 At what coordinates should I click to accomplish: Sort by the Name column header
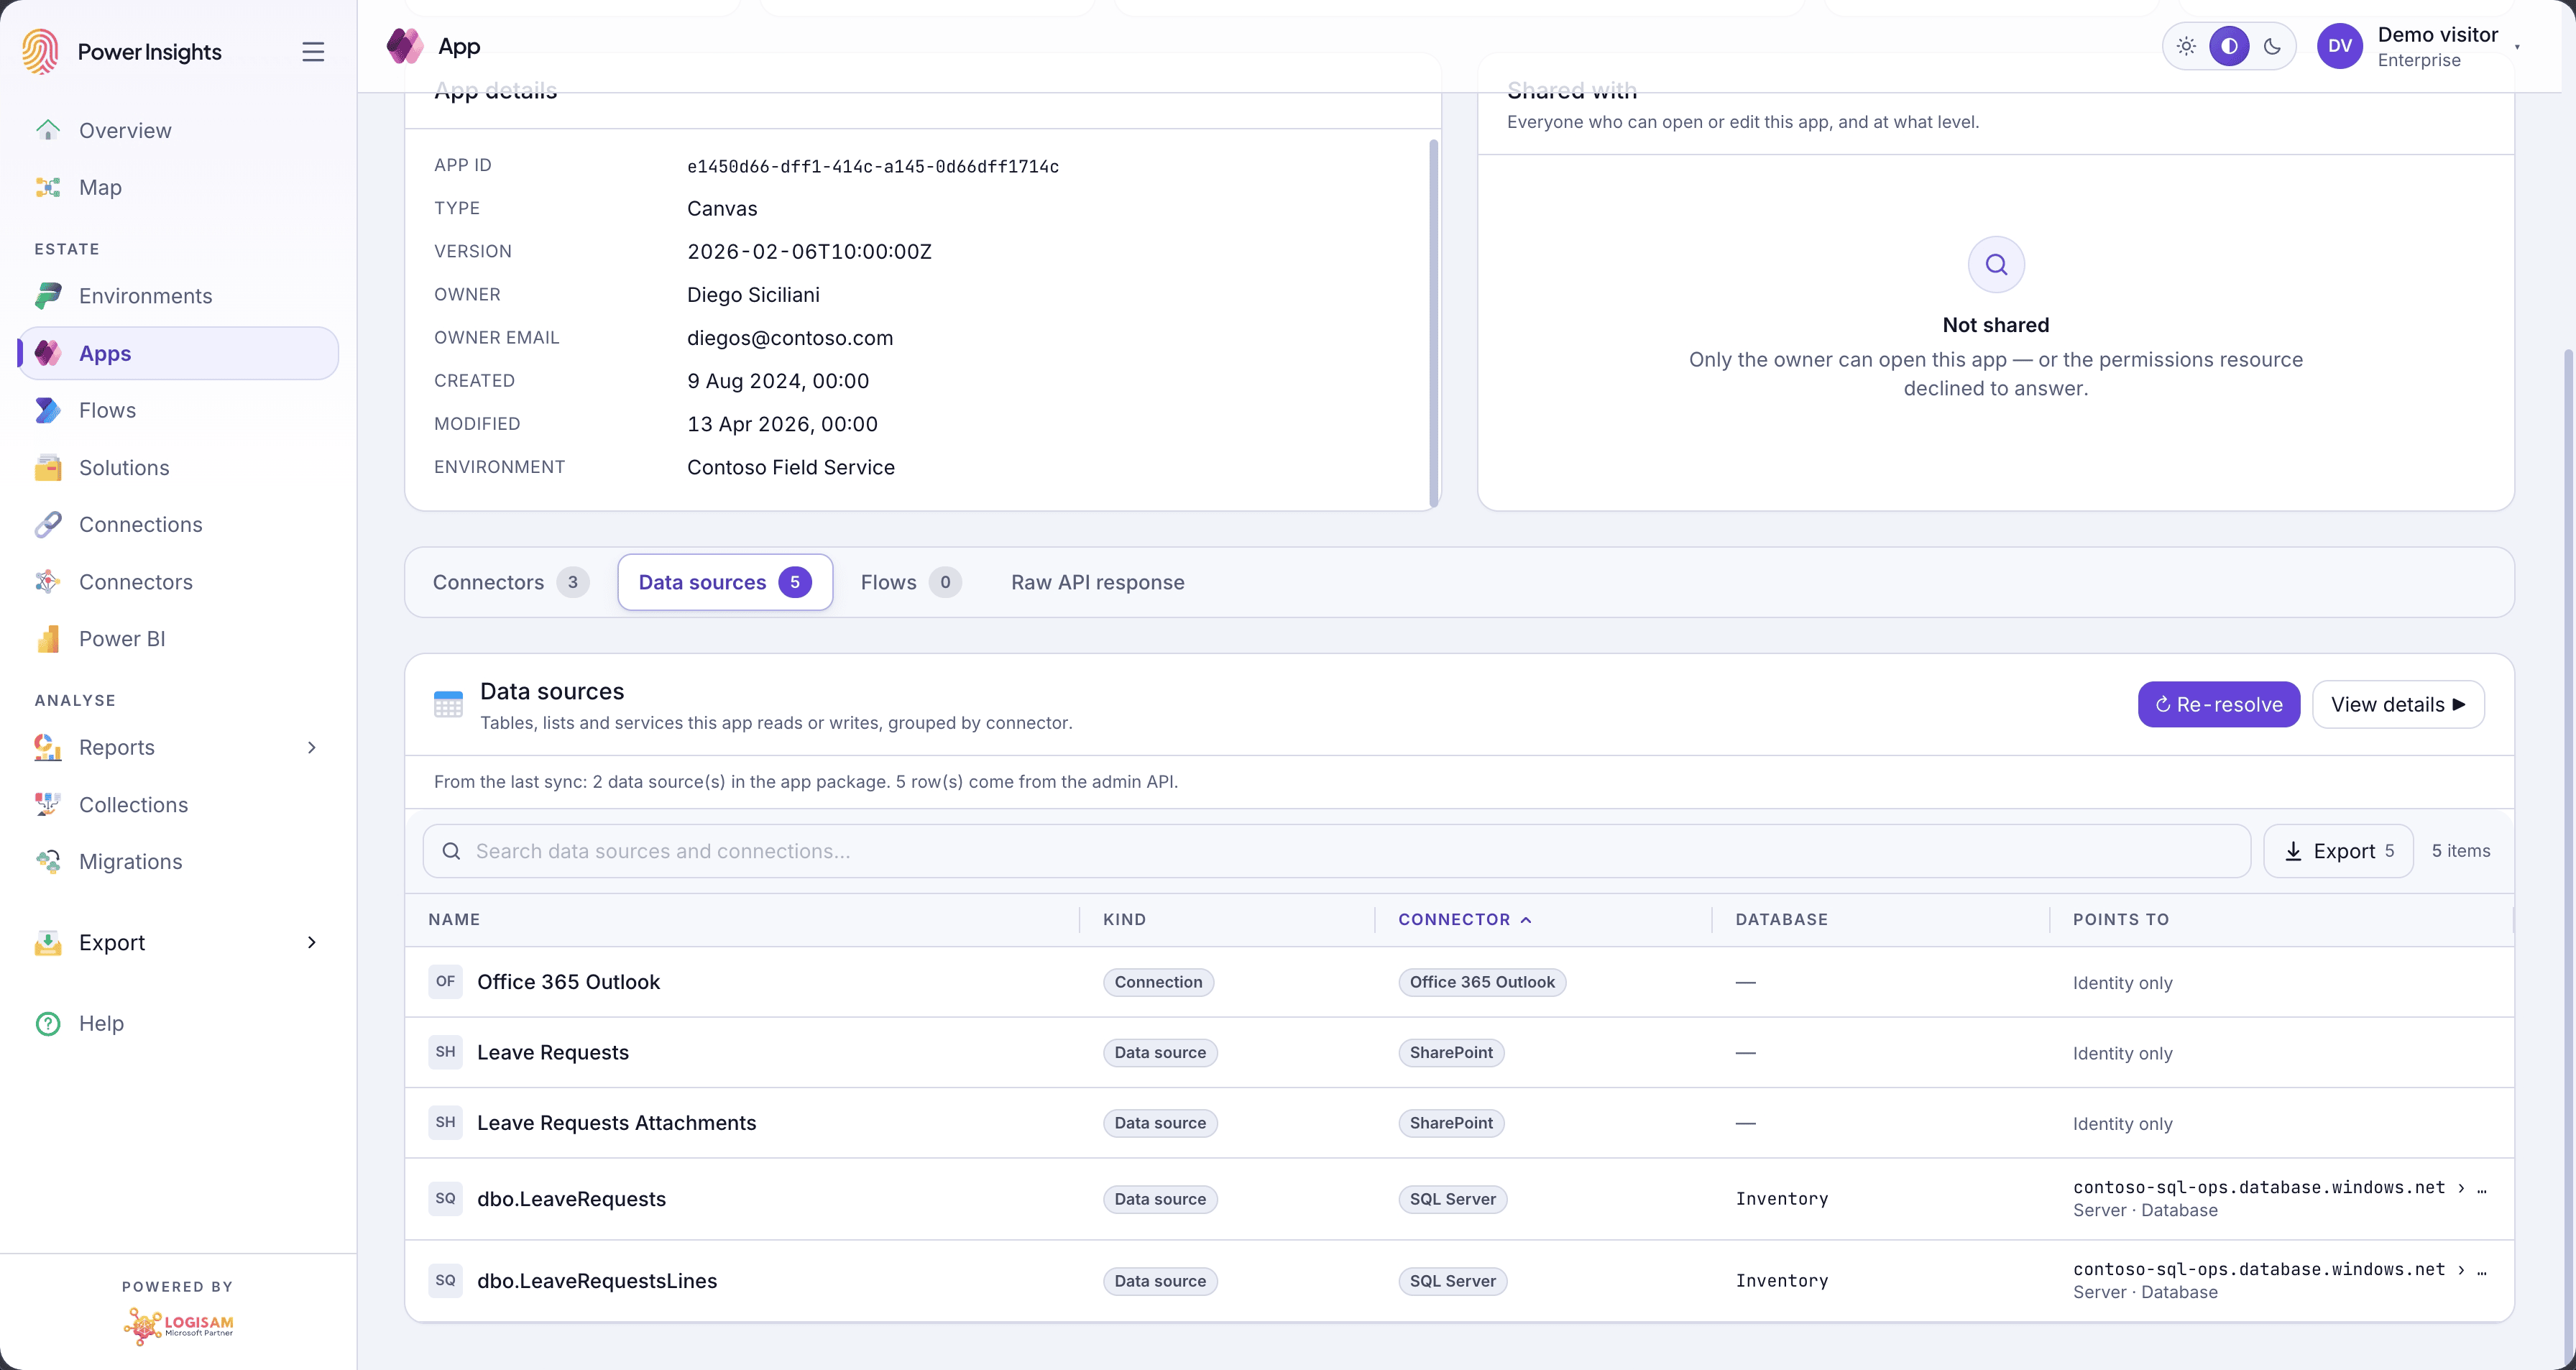click(454, 919)
